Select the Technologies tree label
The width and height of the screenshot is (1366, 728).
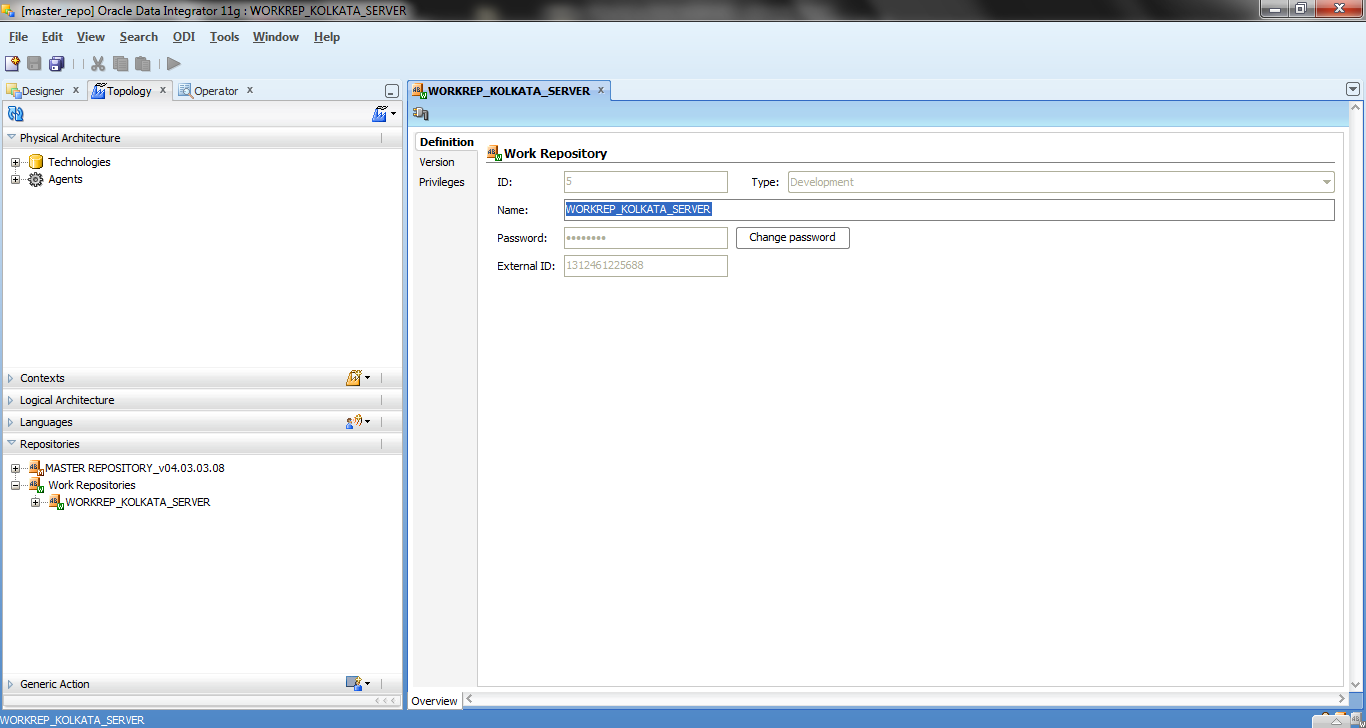tap(79, 162)
